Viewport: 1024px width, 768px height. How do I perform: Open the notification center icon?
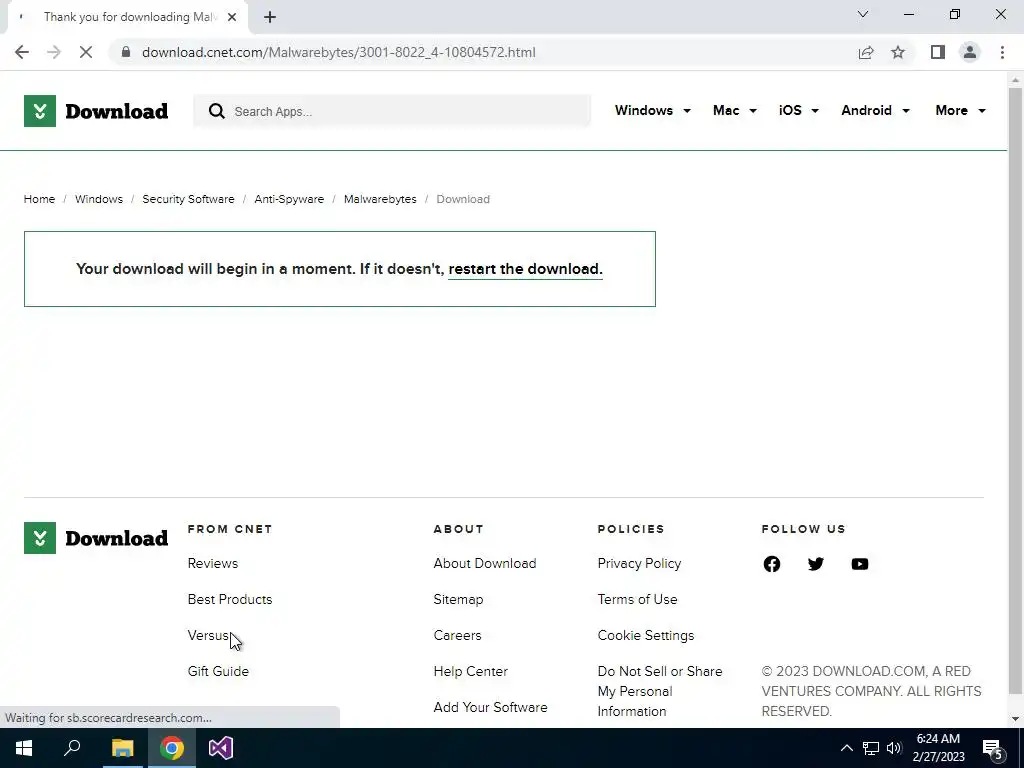coord(993,749)
